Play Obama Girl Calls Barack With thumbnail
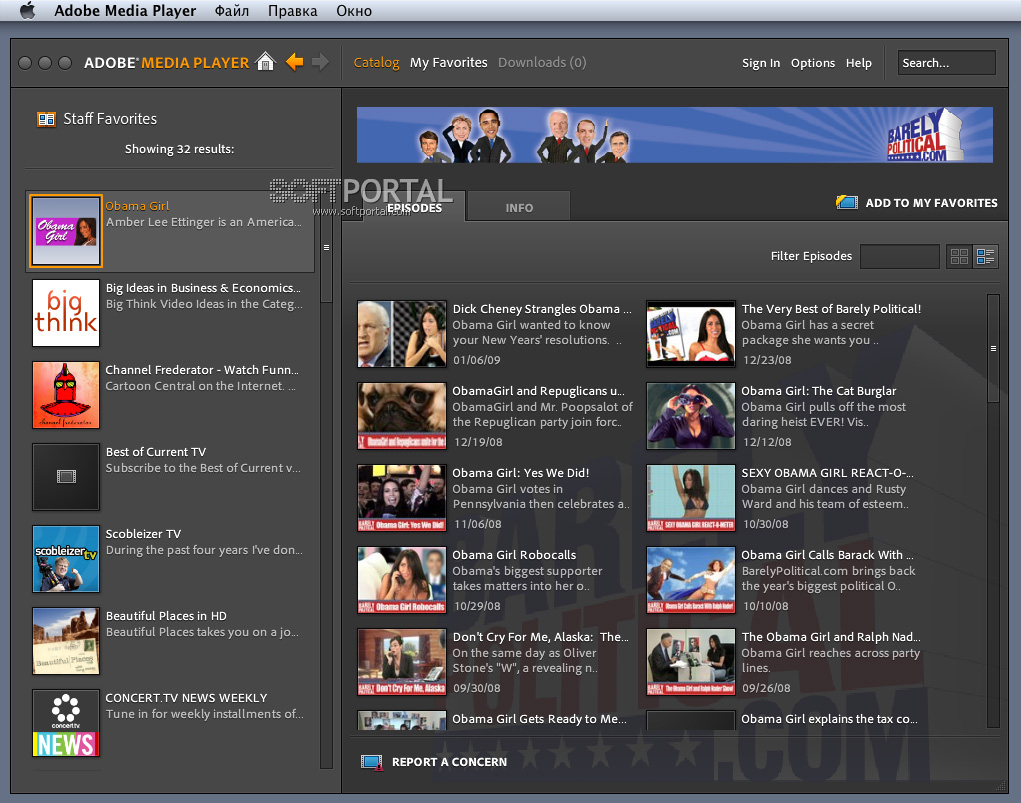The height and width of the screenshot is (803, 1021). [x=691, y=580]
